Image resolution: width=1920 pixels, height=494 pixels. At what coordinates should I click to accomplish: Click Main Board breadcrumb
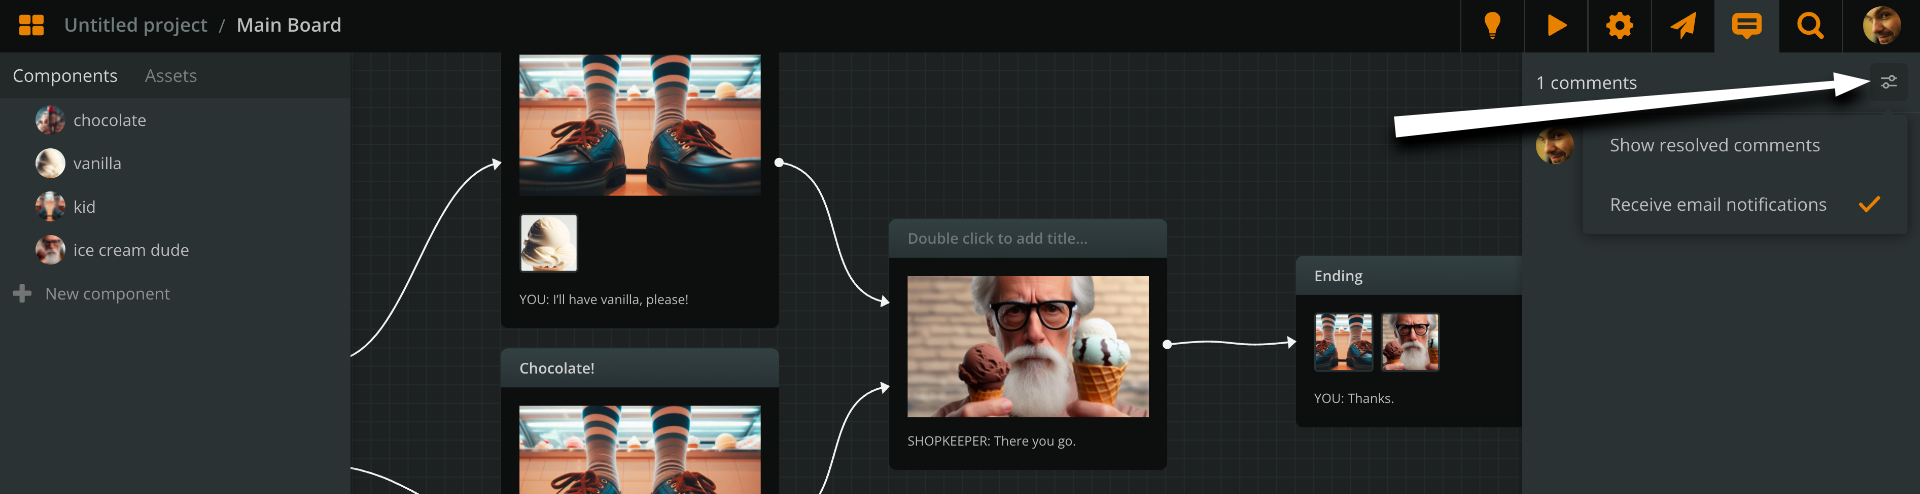pos(289,25)
